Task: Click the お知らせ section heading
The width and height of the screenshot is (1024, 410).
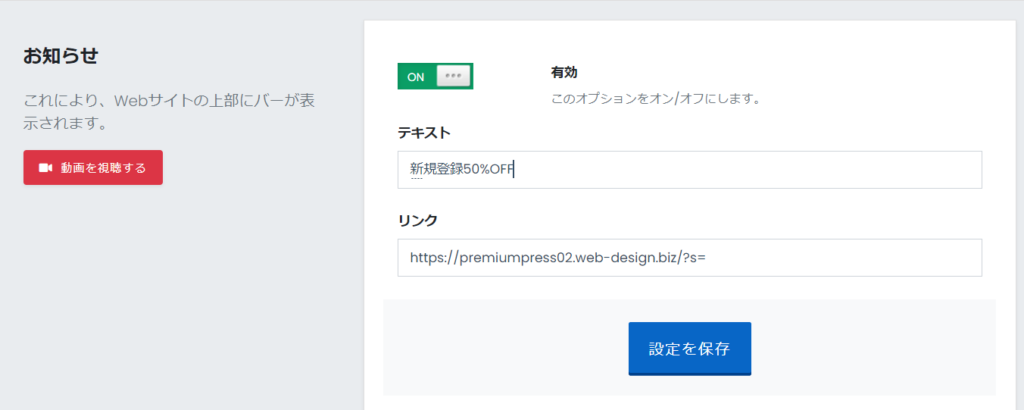Action: 60,56
